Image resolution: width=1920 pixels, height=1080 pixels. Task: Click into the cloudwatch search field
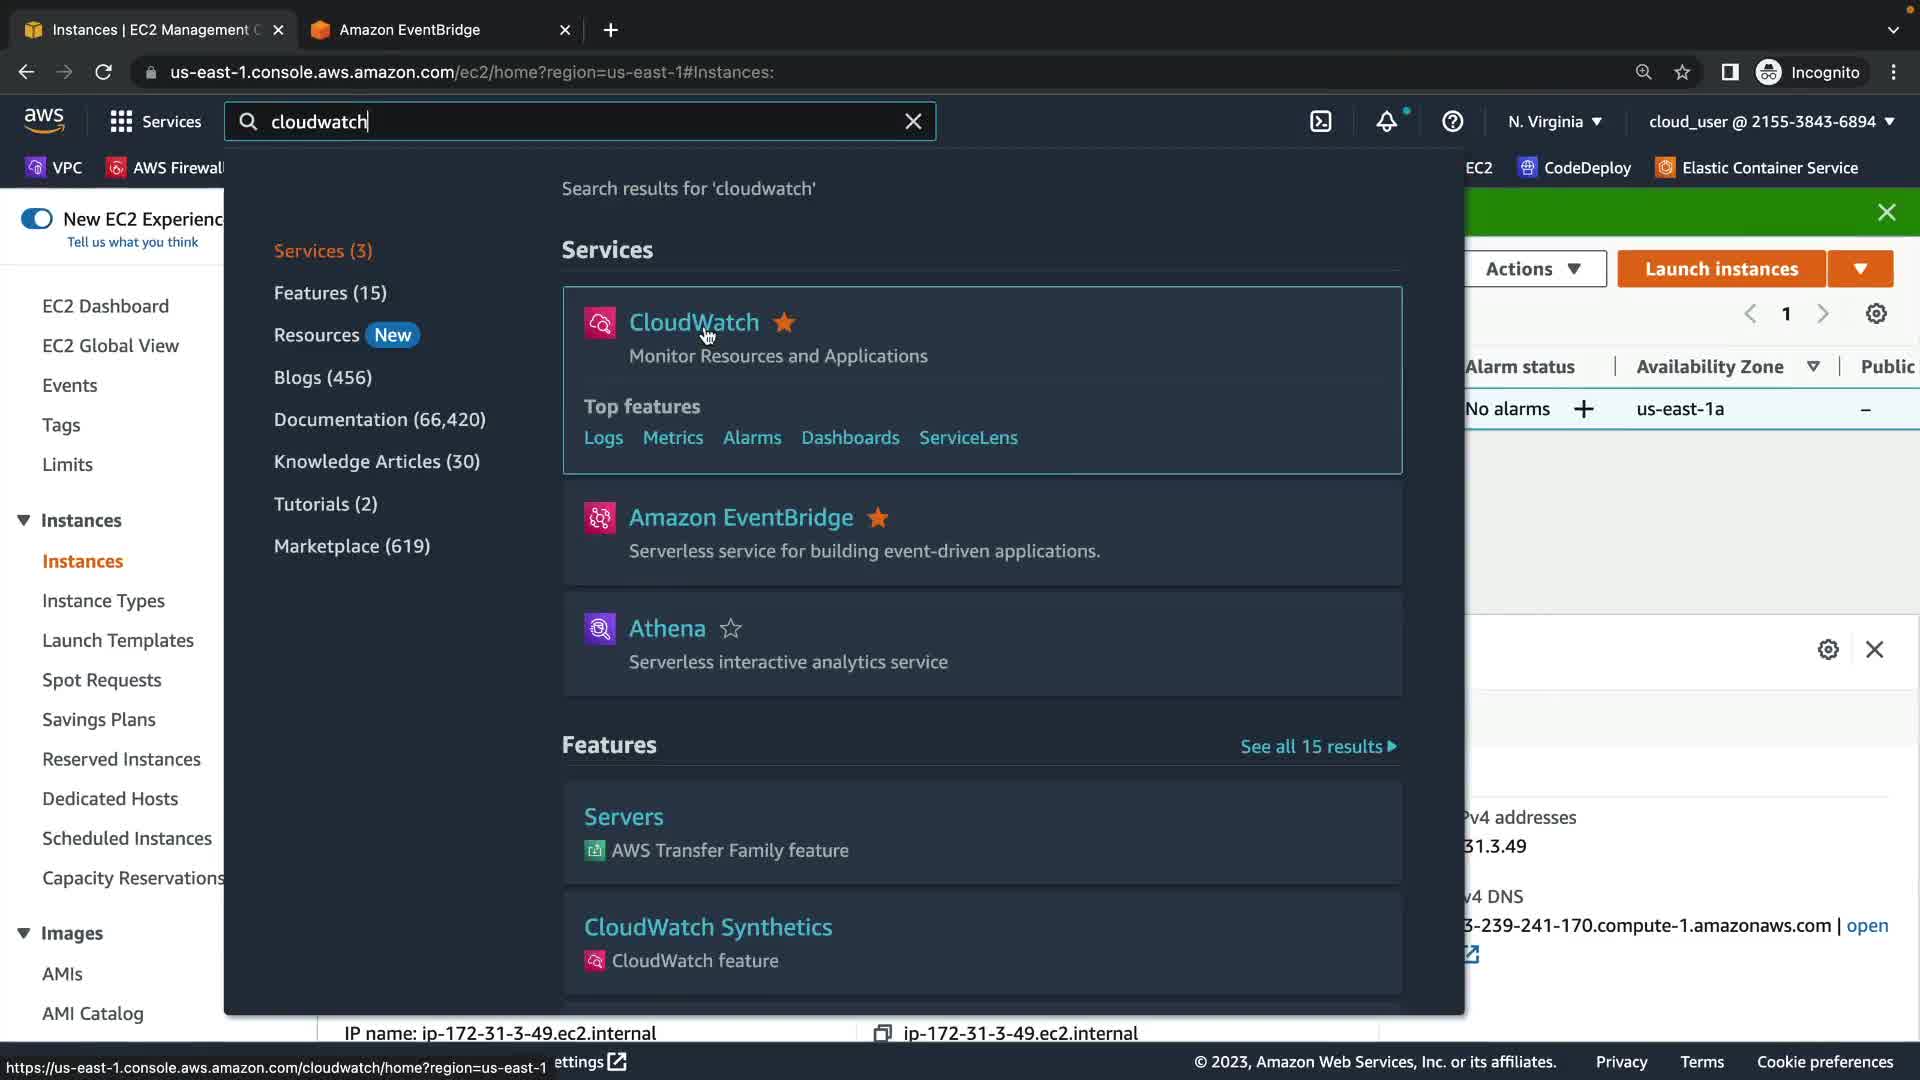580,122
